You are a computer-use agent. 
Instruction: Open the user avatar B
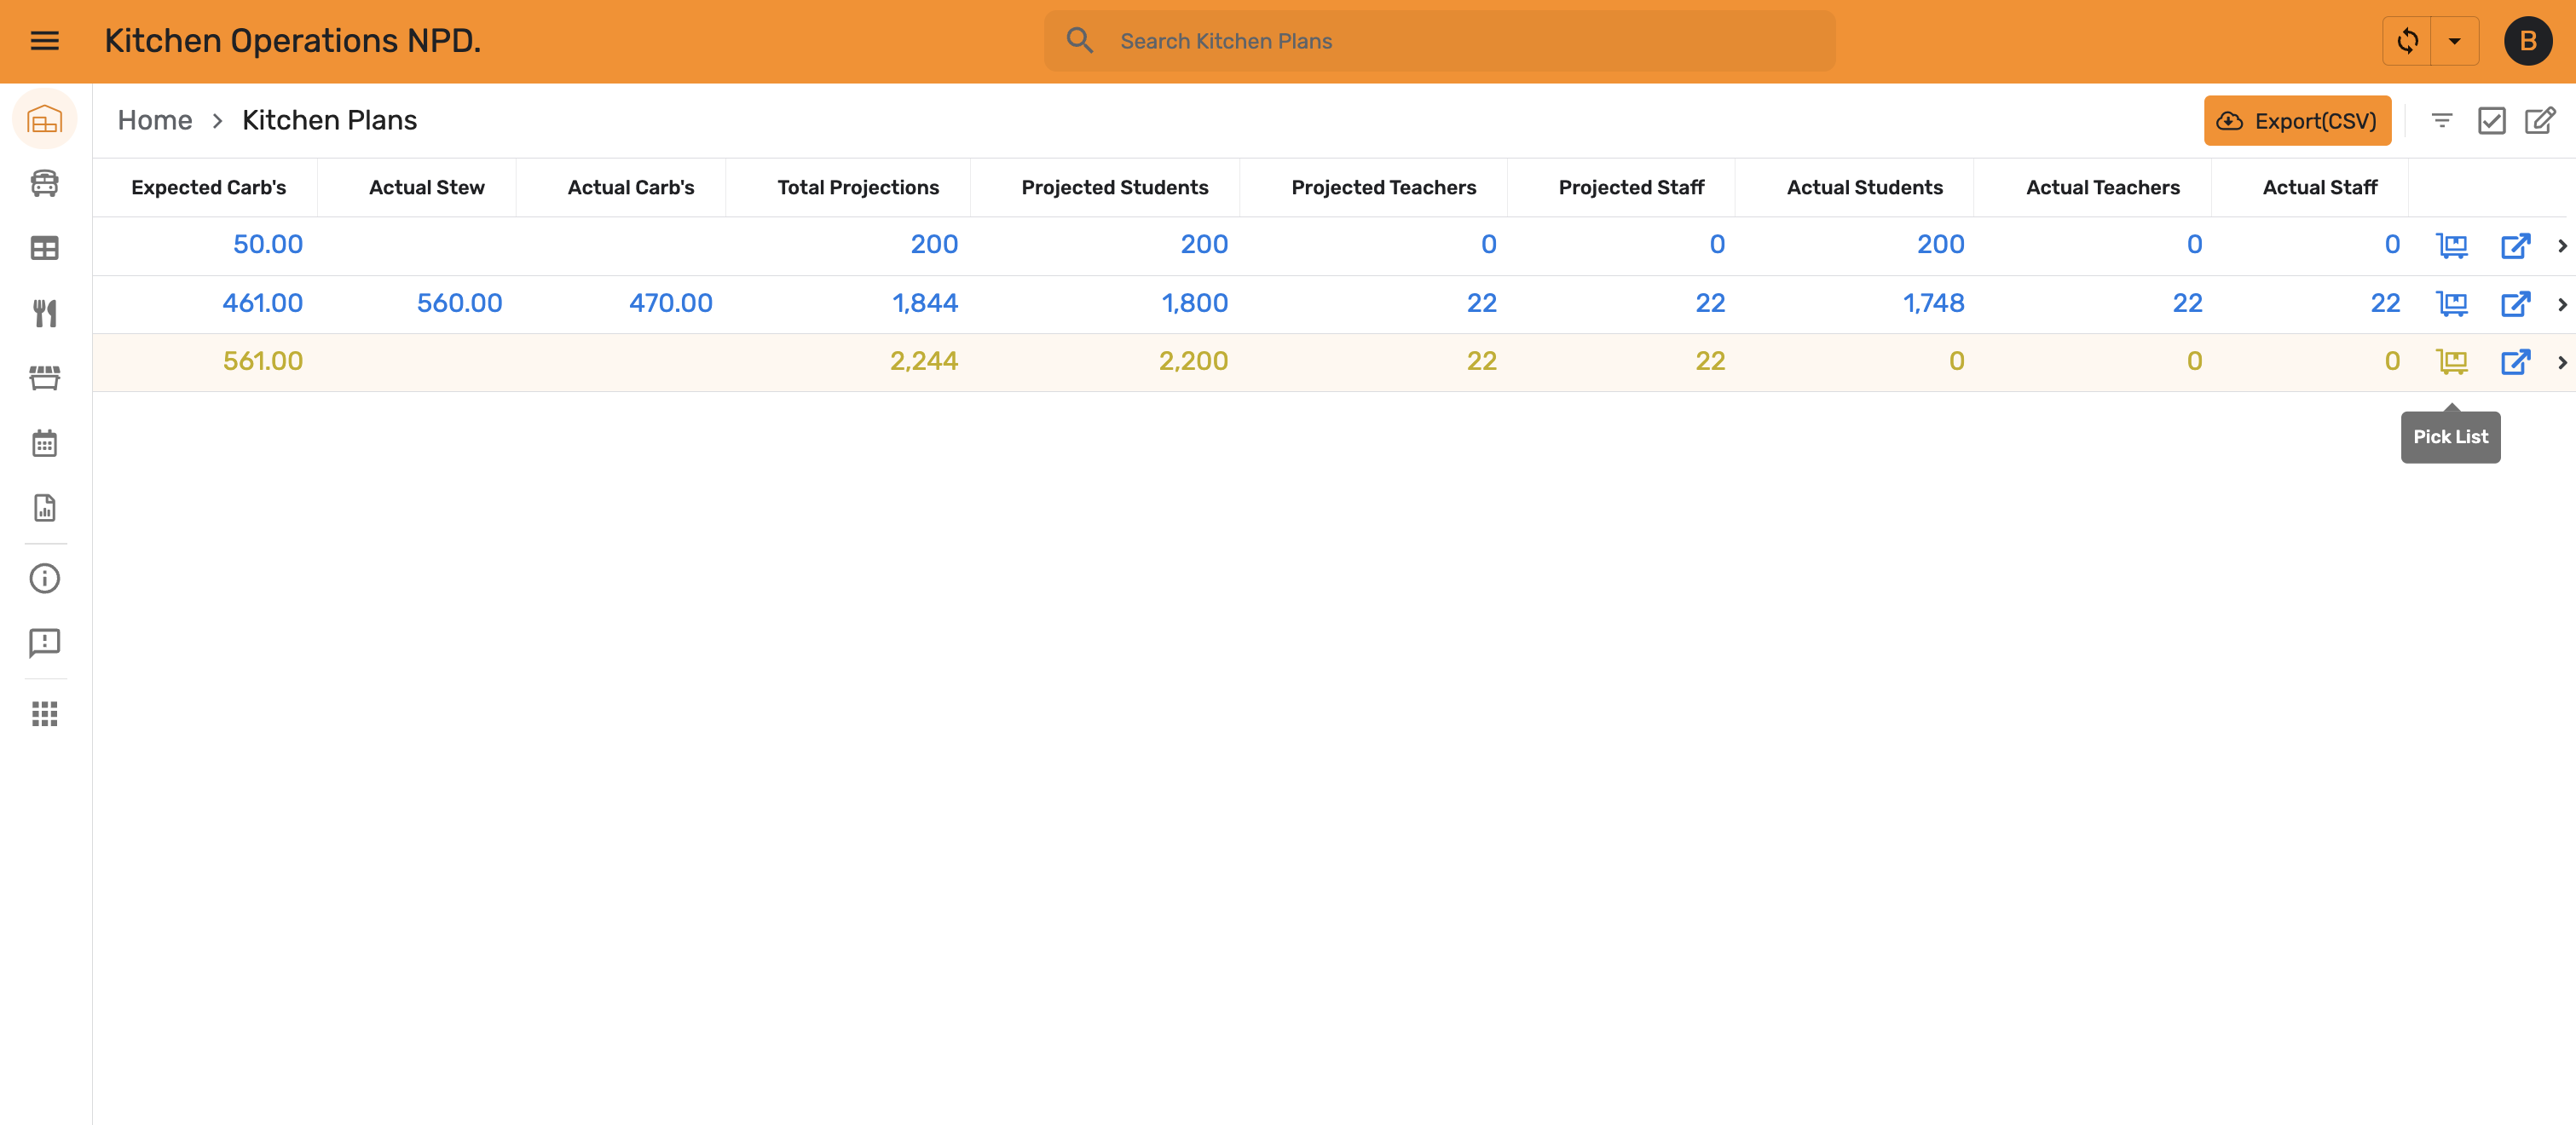[x=2528, y=41]
